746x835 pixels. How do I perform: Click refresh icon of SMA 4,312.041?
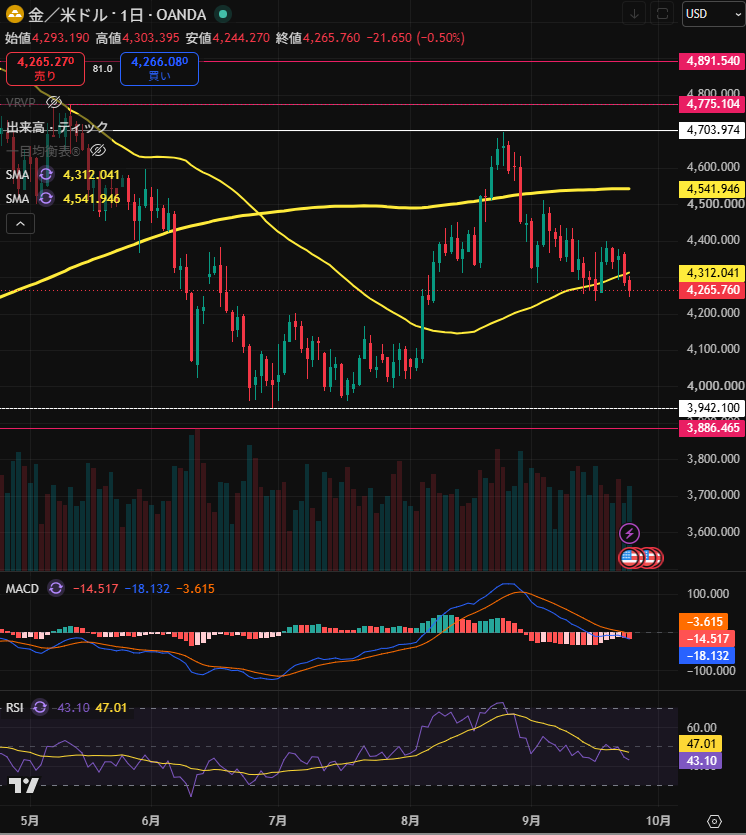(46, 175)
